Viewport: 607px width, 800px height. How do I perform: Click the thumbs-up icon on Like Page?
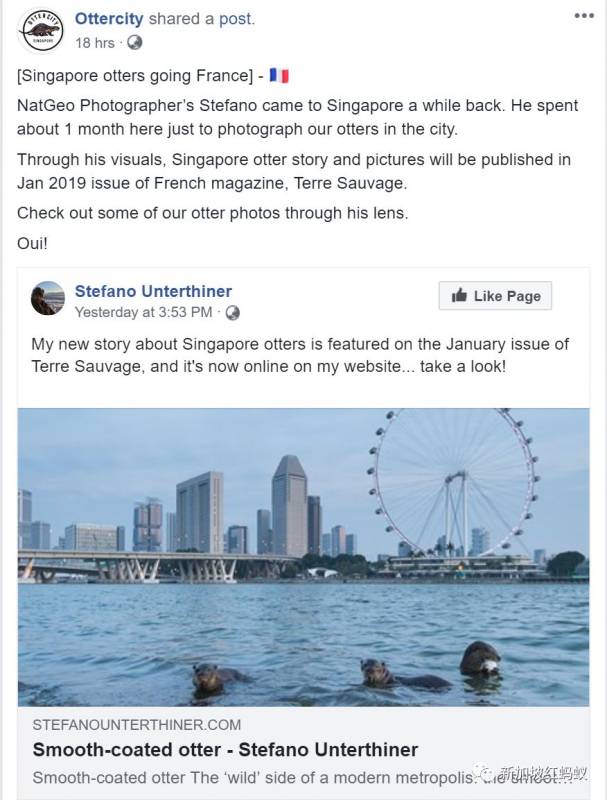pyautogui.click(x=459, y=295)
